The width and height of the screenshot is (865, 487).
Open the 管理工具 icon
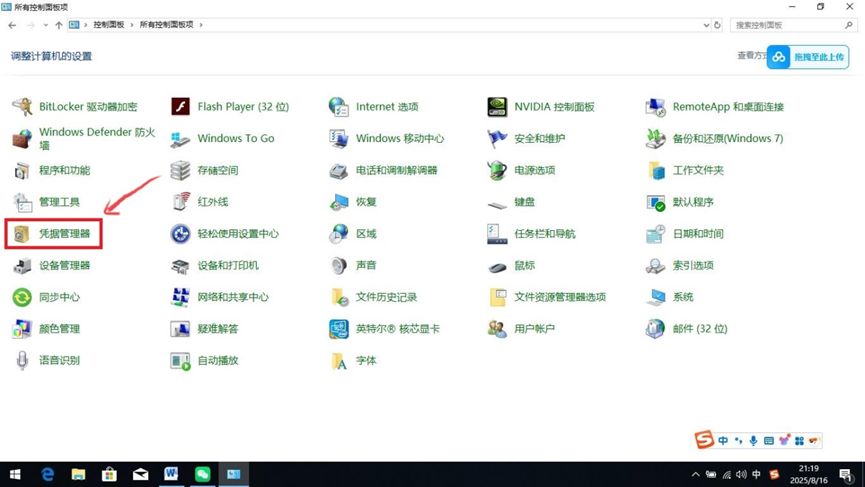click(23, 202)
